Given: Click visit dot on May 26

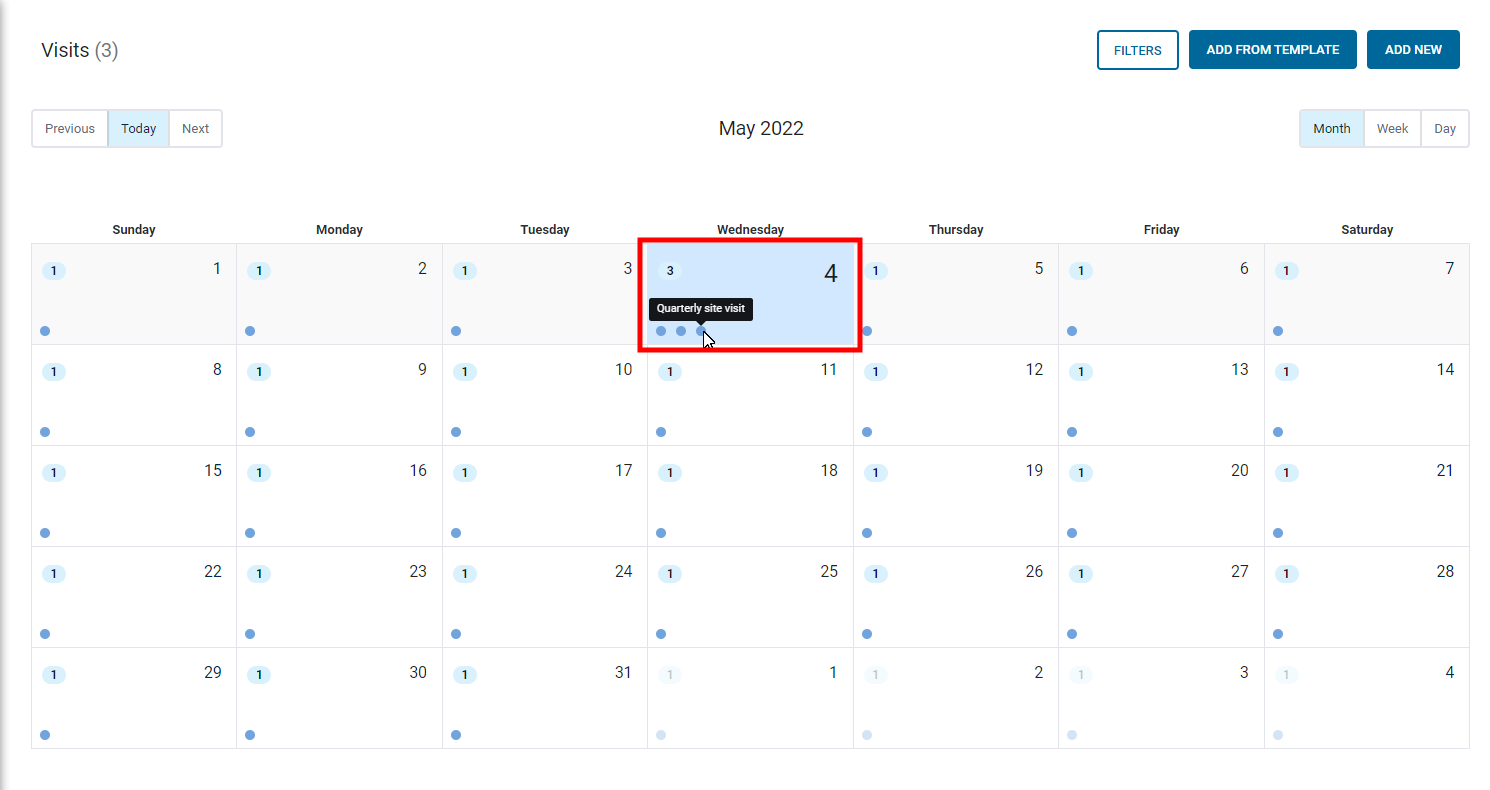Looking at the screenshot, I should pyautogui.click(x=867, y=634).
